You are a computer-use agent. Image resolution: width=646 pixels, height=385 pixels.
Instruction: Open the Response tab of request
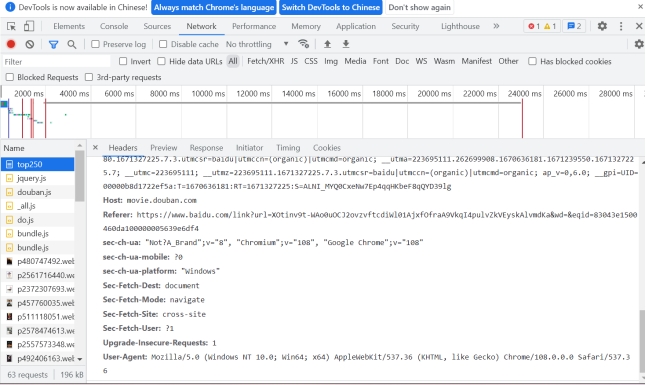click(206, 148)
